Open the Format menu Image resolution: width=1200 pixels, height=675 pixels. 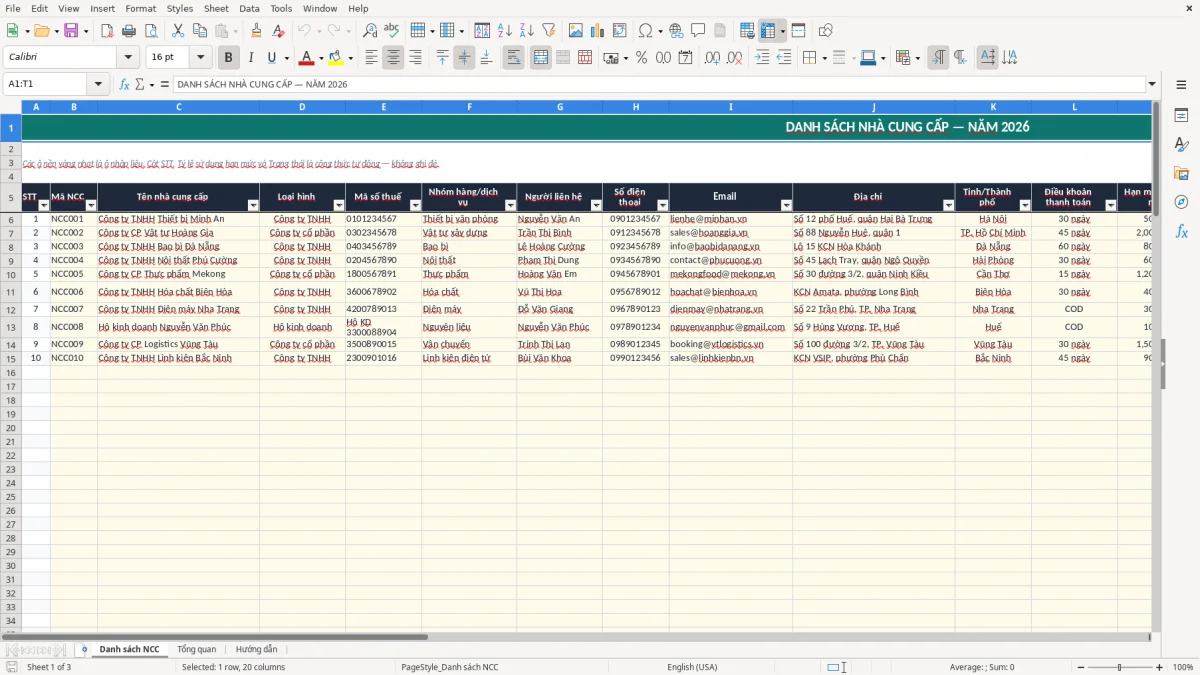pos(140,8)
